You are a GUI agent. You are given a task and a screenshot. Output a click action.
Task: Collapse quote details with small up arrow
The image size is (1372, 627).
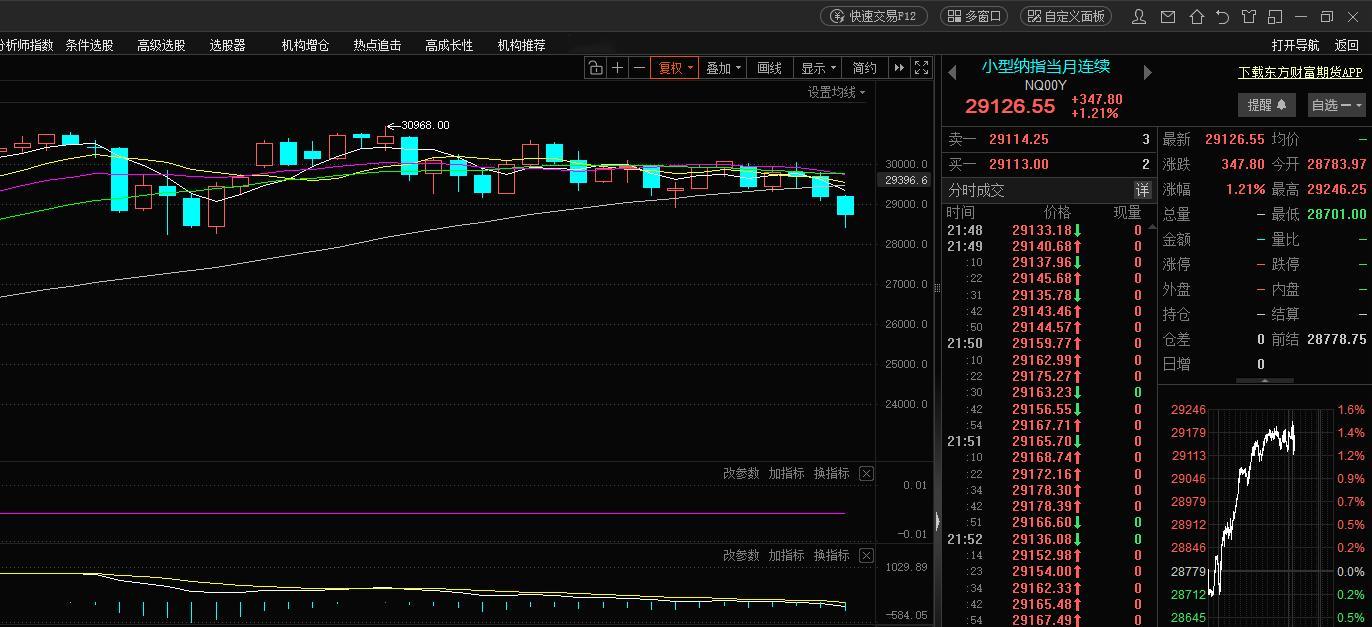click(1264, 381)
